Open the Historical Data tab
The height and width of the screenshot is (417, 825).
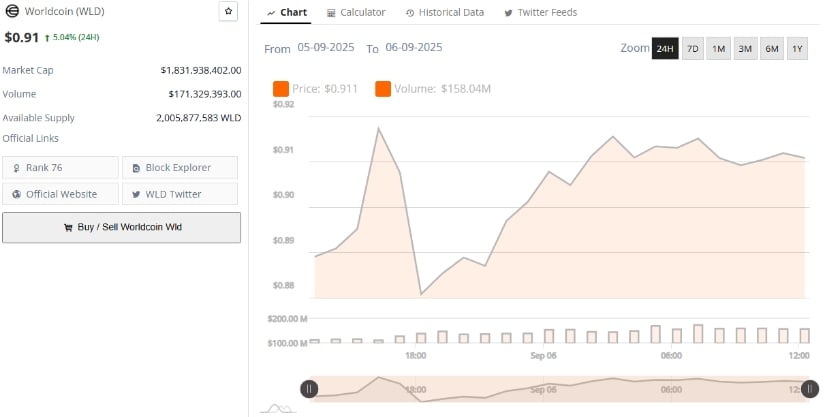445,13
